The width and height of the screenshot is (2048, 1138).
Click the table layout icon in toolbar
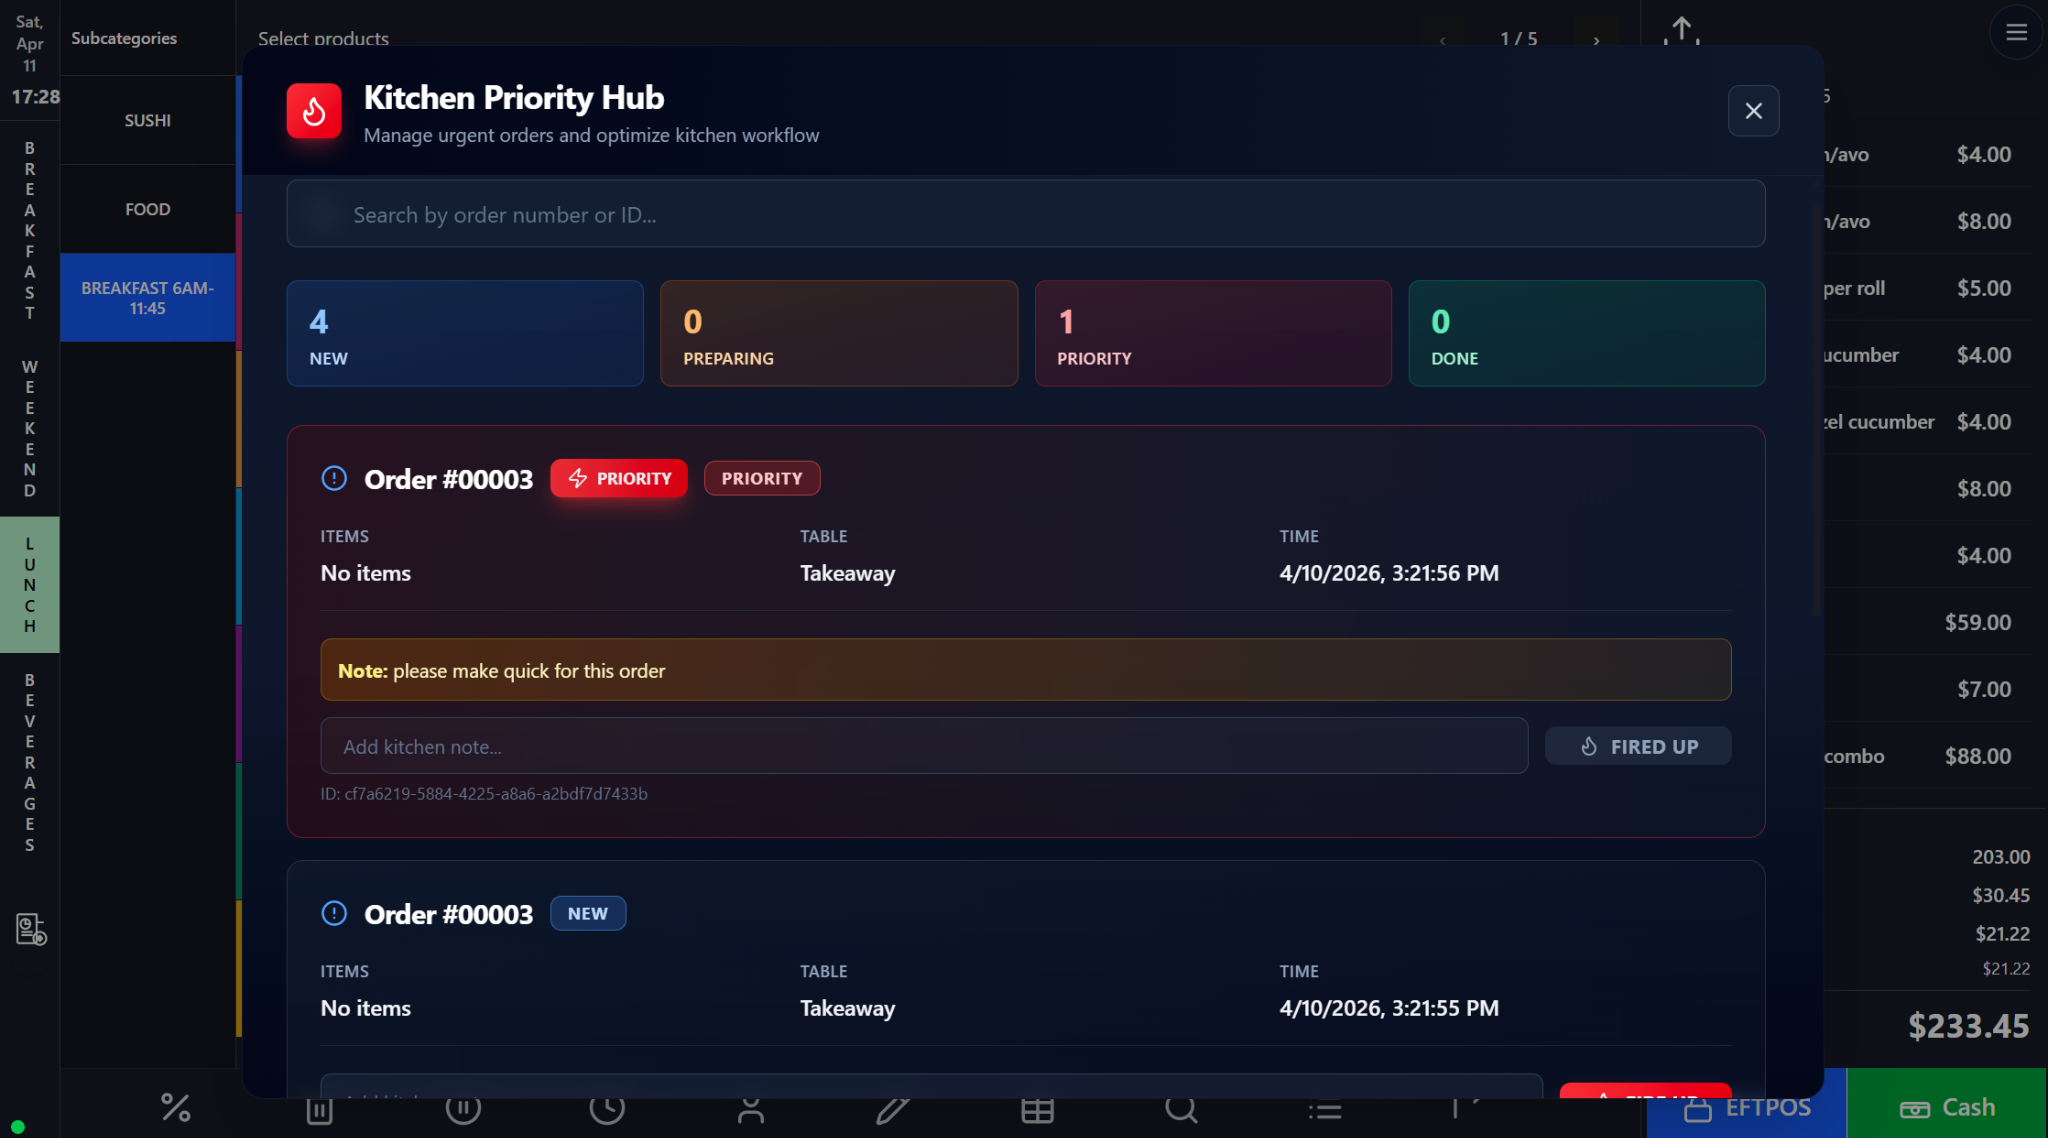[x=1037, y=1109]
